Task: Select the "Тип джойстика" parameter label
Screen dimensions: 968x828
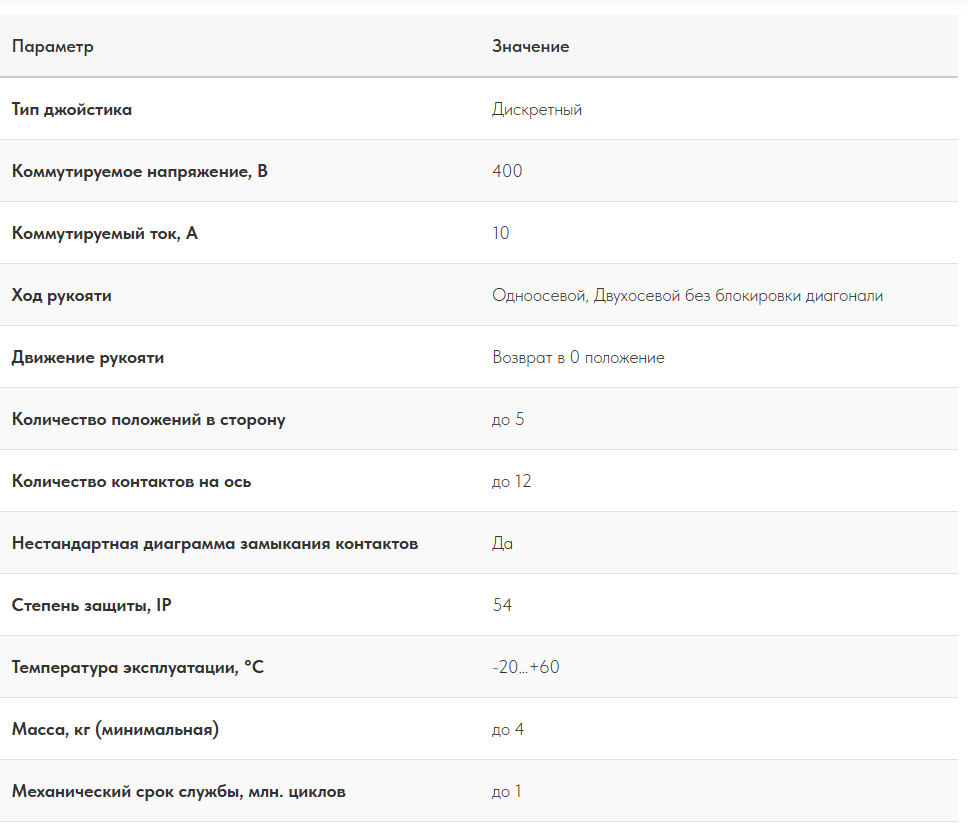Action: tap(72, 110)
